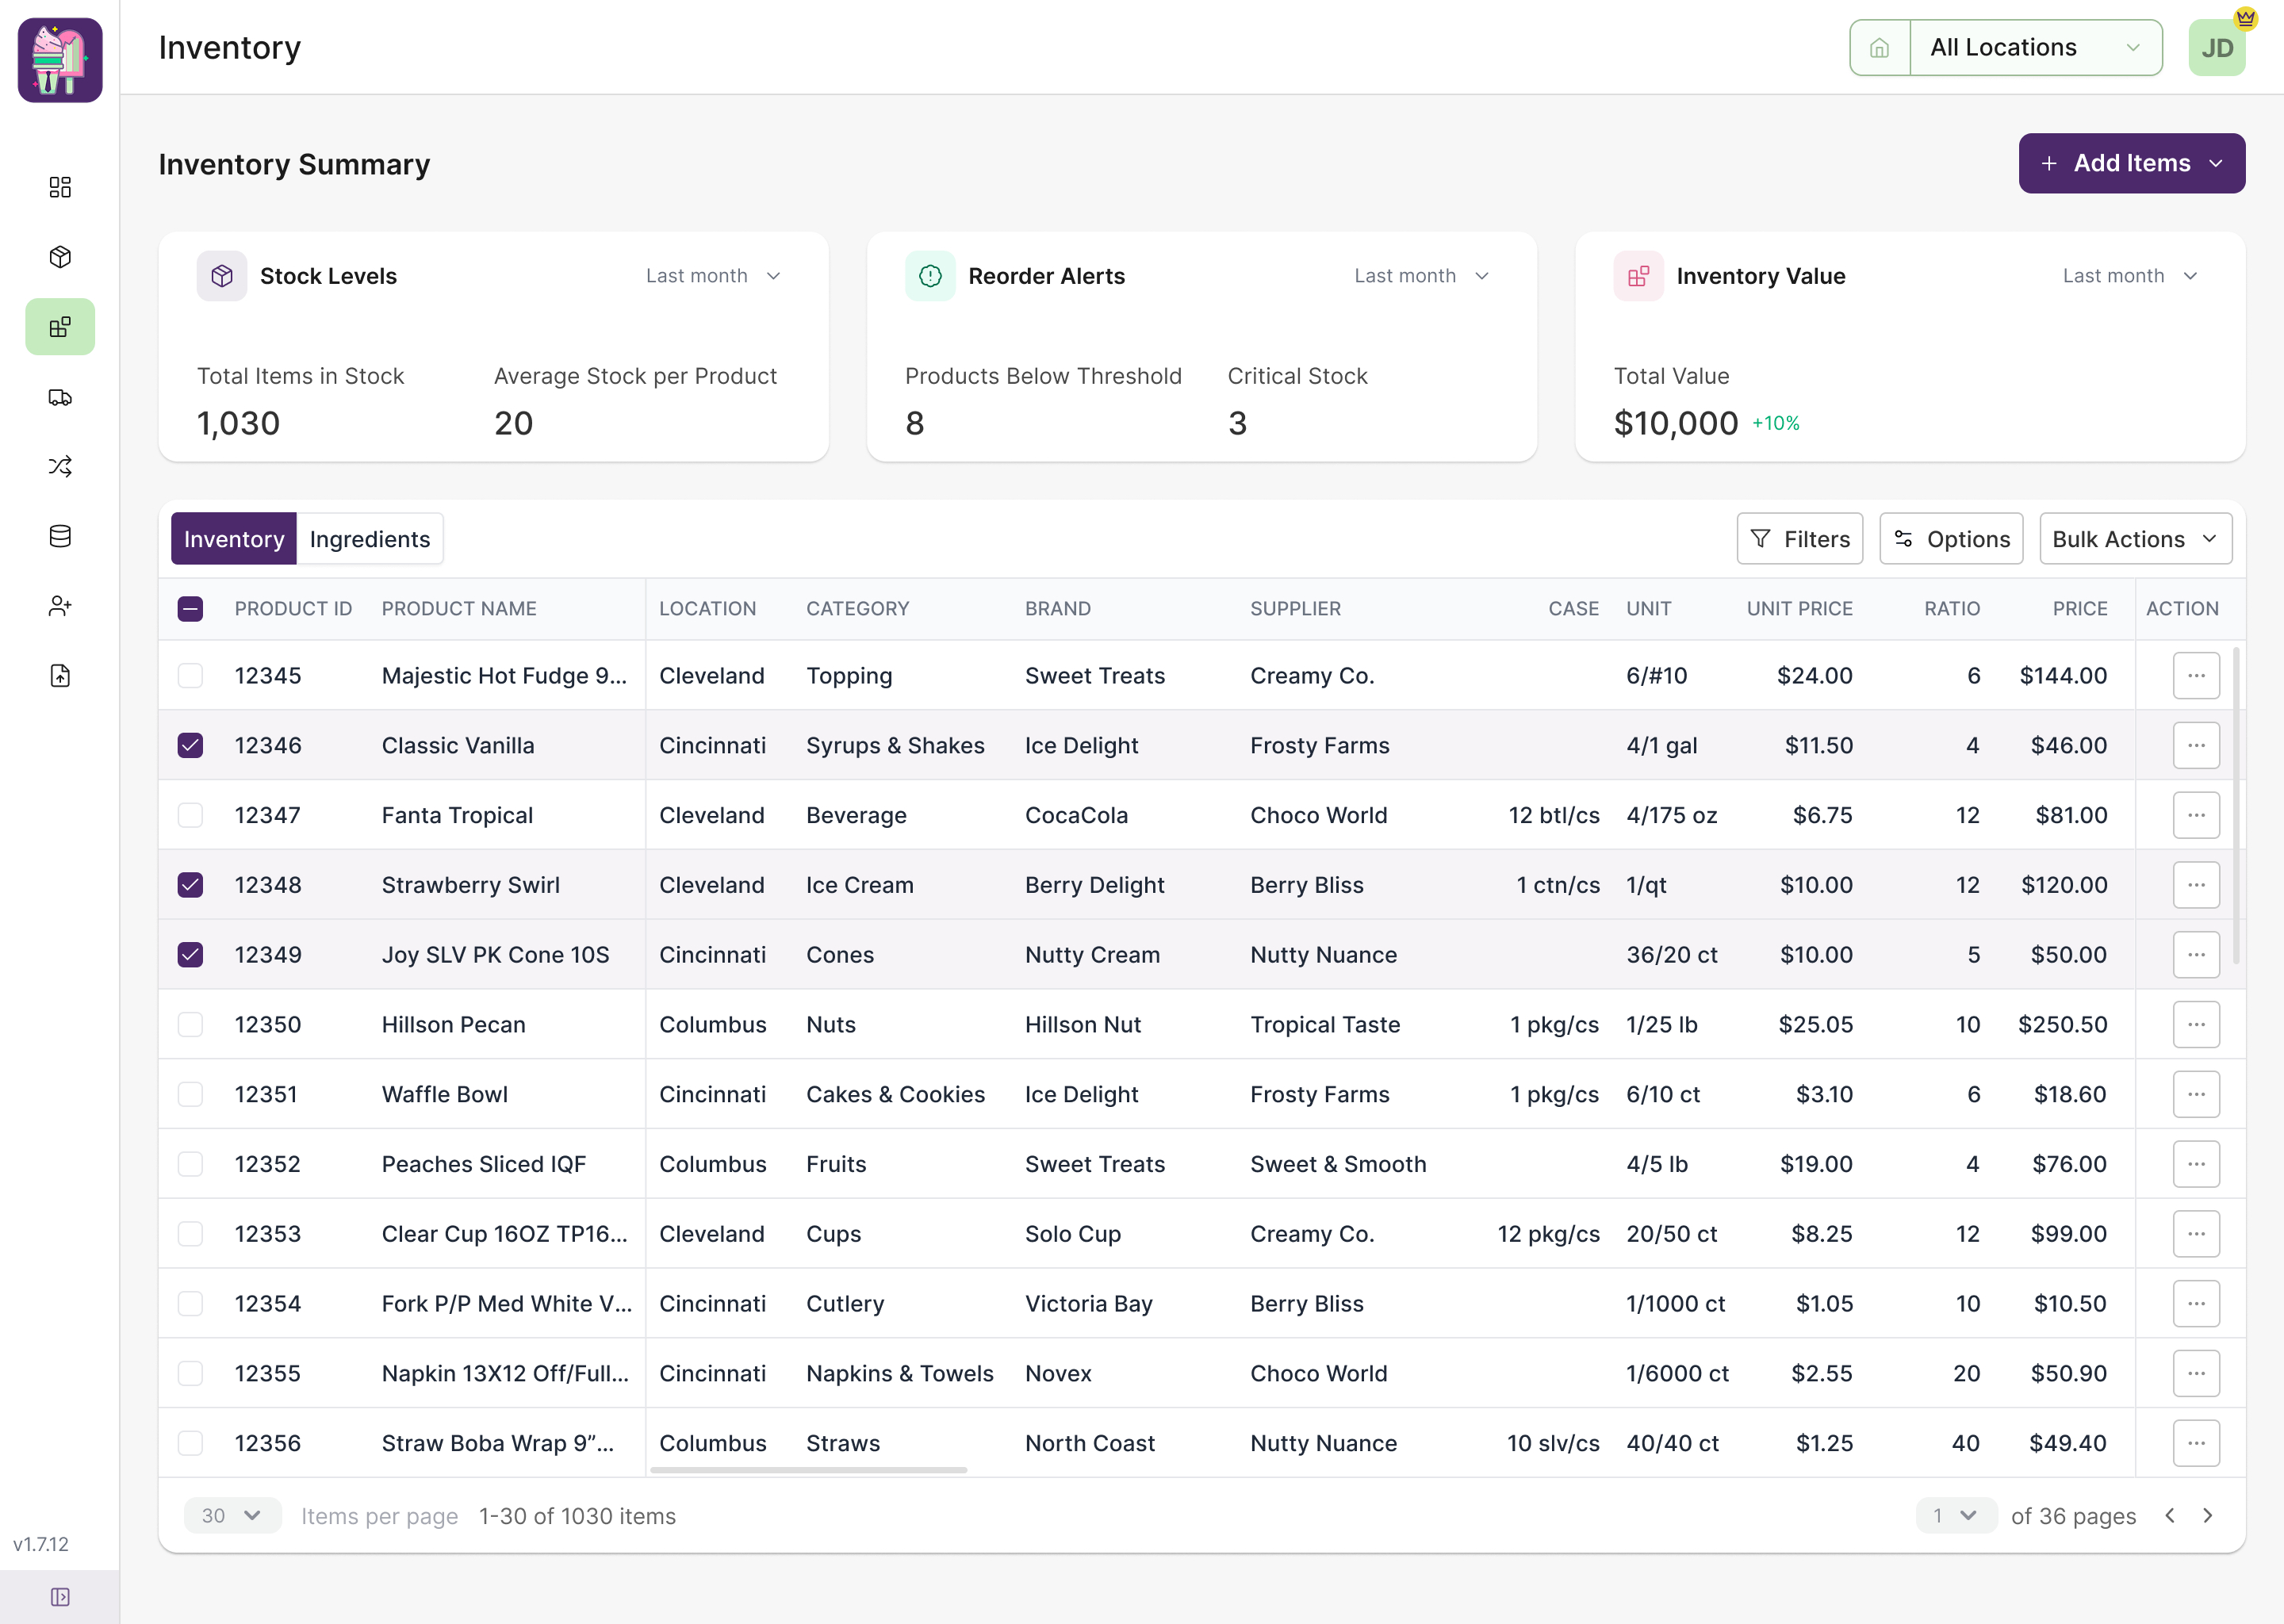Open the All Locations dropdown

[2035, 48]
